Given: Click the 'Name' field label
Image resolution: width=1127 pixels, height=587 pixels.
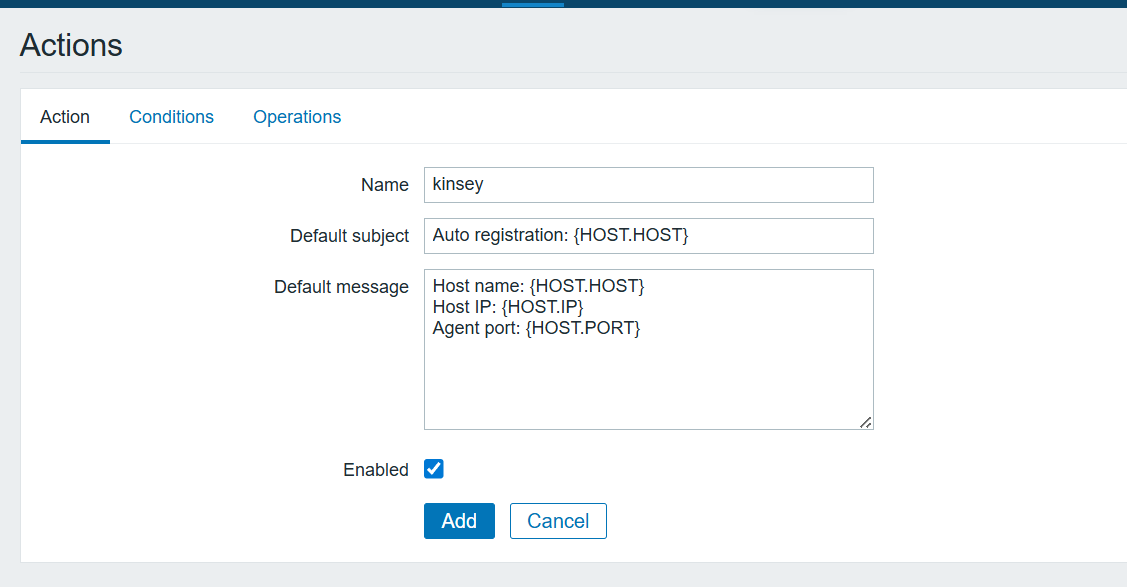Looking at the screenshot, I should (x=384, y=185).
